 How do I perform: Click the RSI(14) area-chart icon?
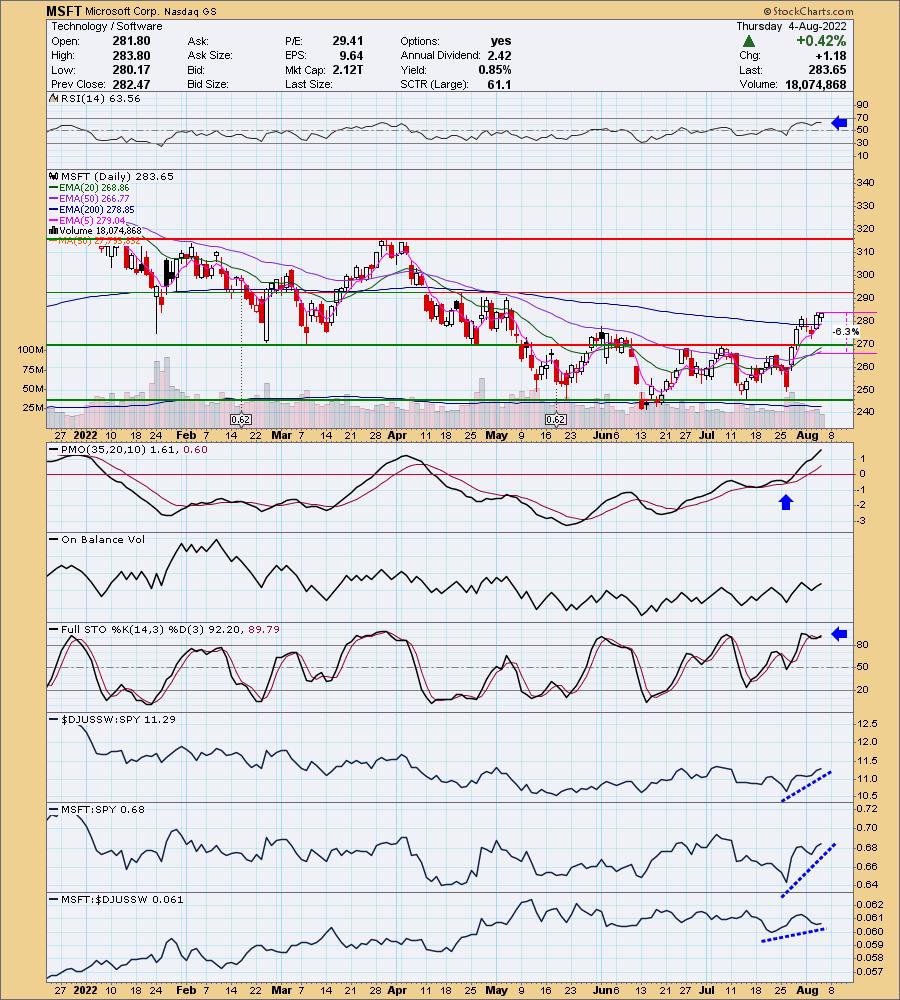click(x=54, y=99)
